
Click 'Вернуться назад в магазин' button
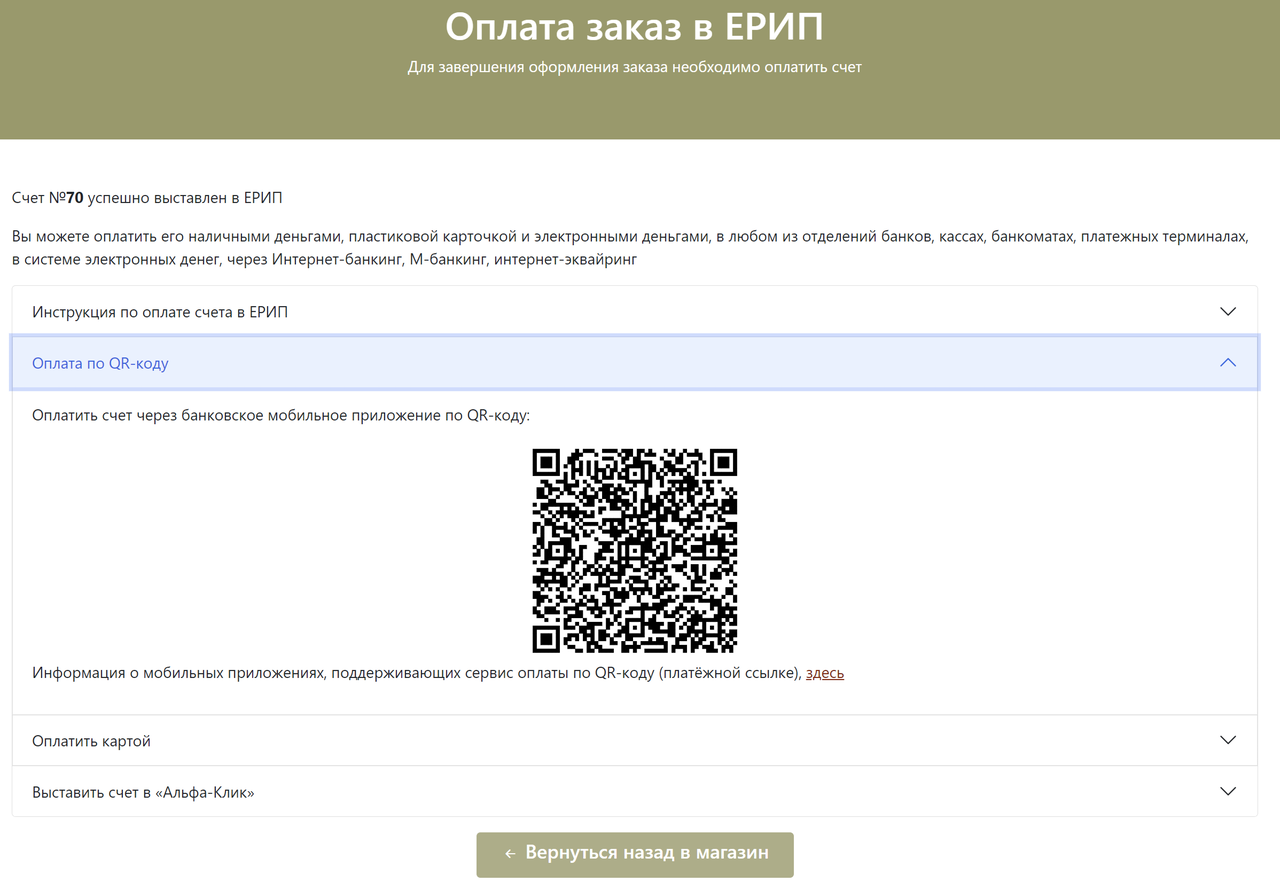coord(635,854)
